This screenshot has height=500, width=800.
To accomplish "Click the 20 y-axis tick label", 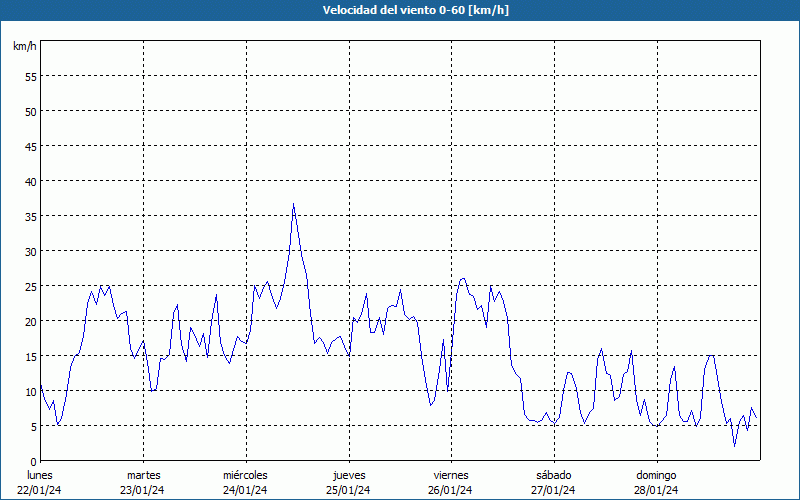I will coord(31,321).
